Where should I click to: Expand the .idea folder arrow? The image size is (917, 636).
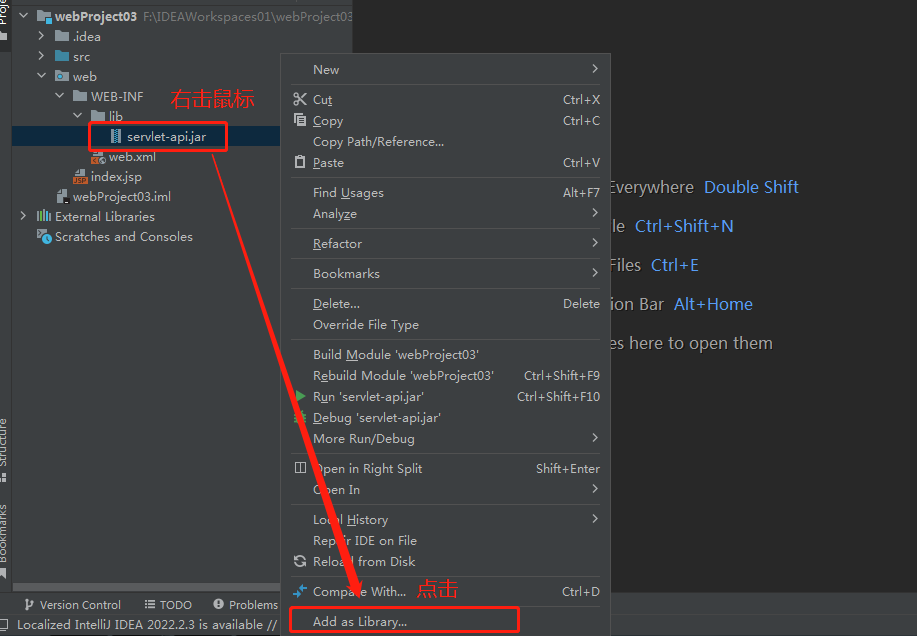pos(41,36)
